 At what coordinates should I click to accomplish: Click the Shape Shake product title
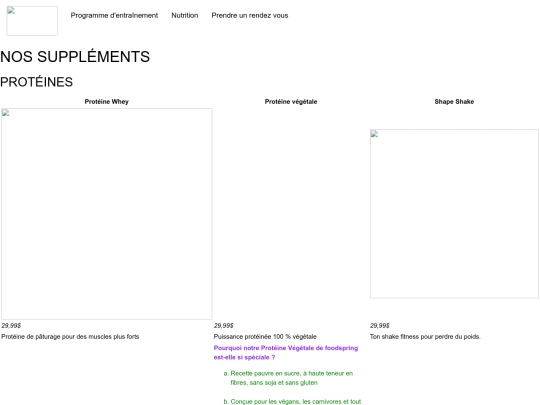pyautogui.click(x=454, y=102)
